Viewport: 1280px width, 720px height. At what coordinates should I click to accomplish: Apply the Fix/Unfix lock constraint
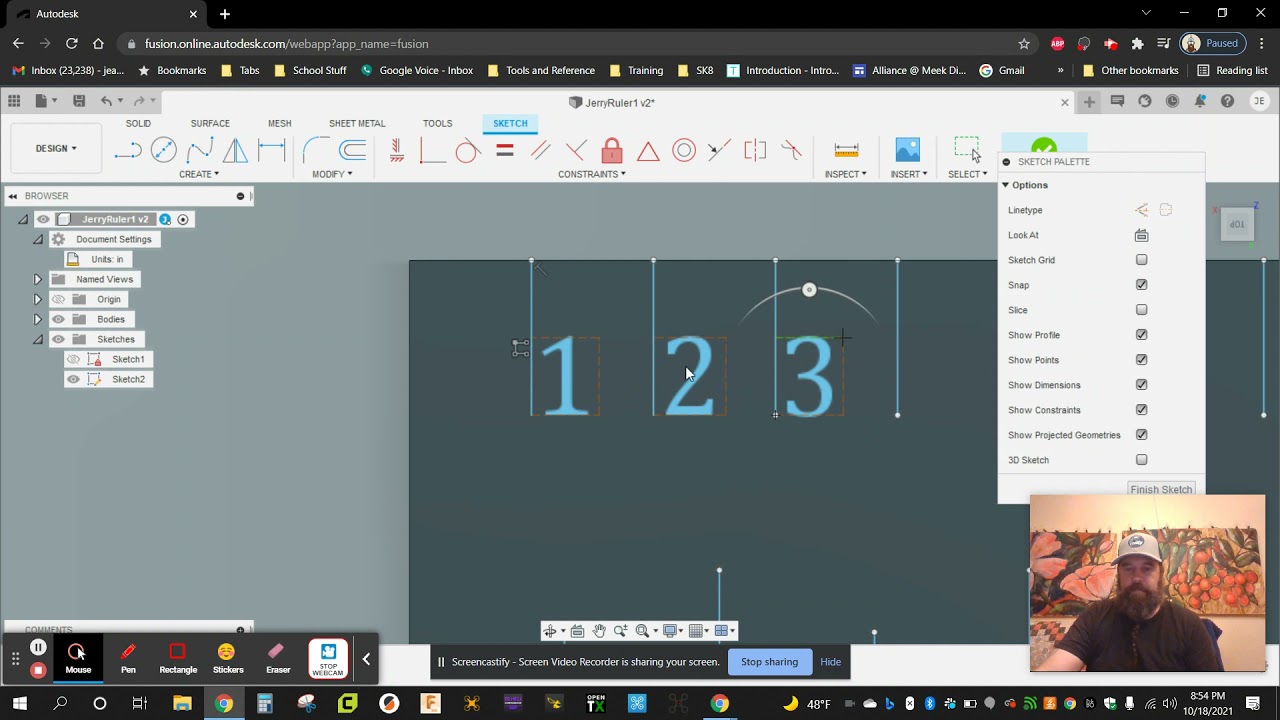[612, 151]
